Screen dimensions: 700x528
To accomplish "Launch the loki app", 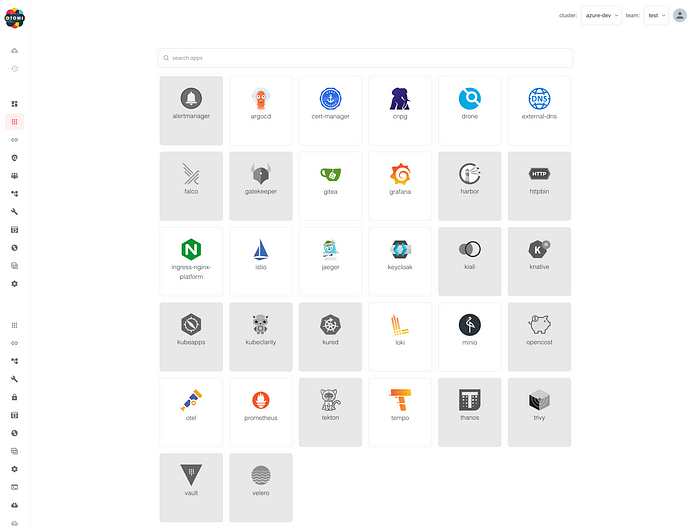I will click(x=400, y=337).
